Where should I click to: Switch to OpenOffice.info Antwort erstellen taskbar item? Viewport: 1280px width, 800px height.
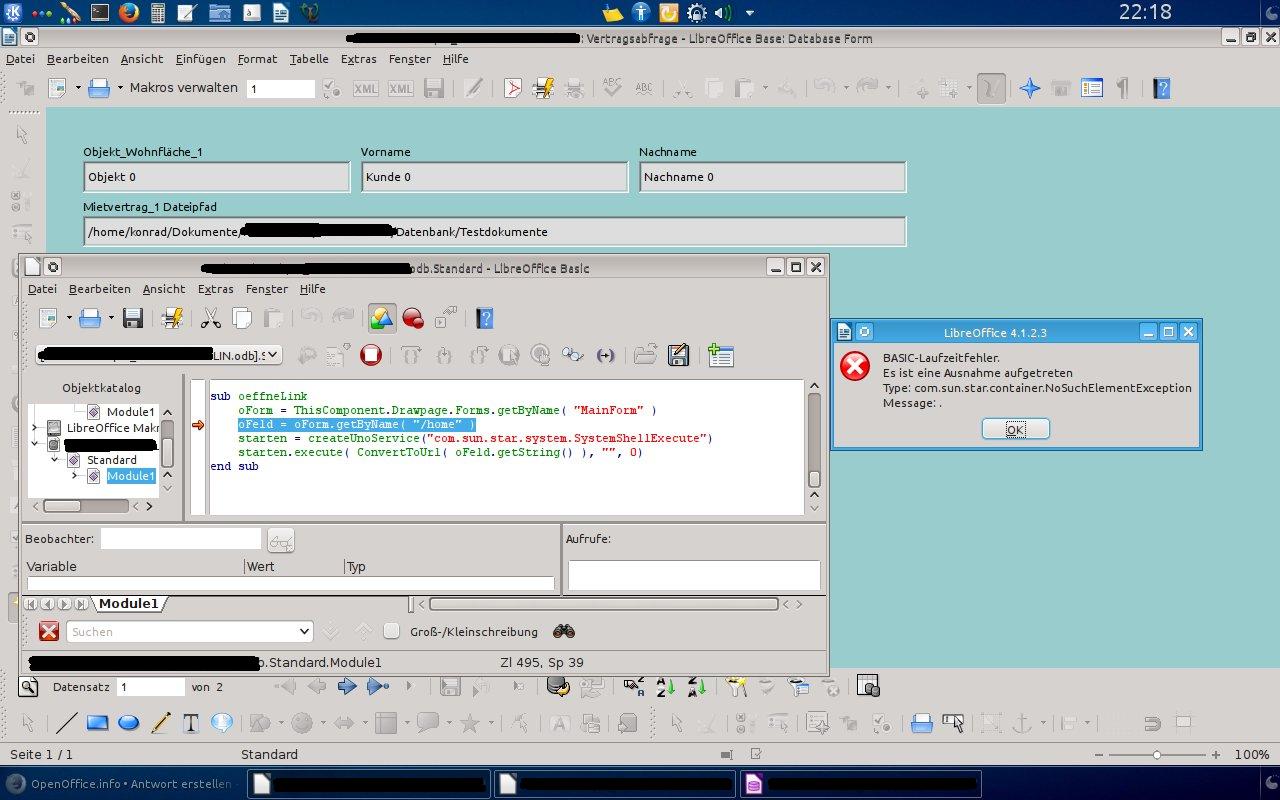[122, 784]
